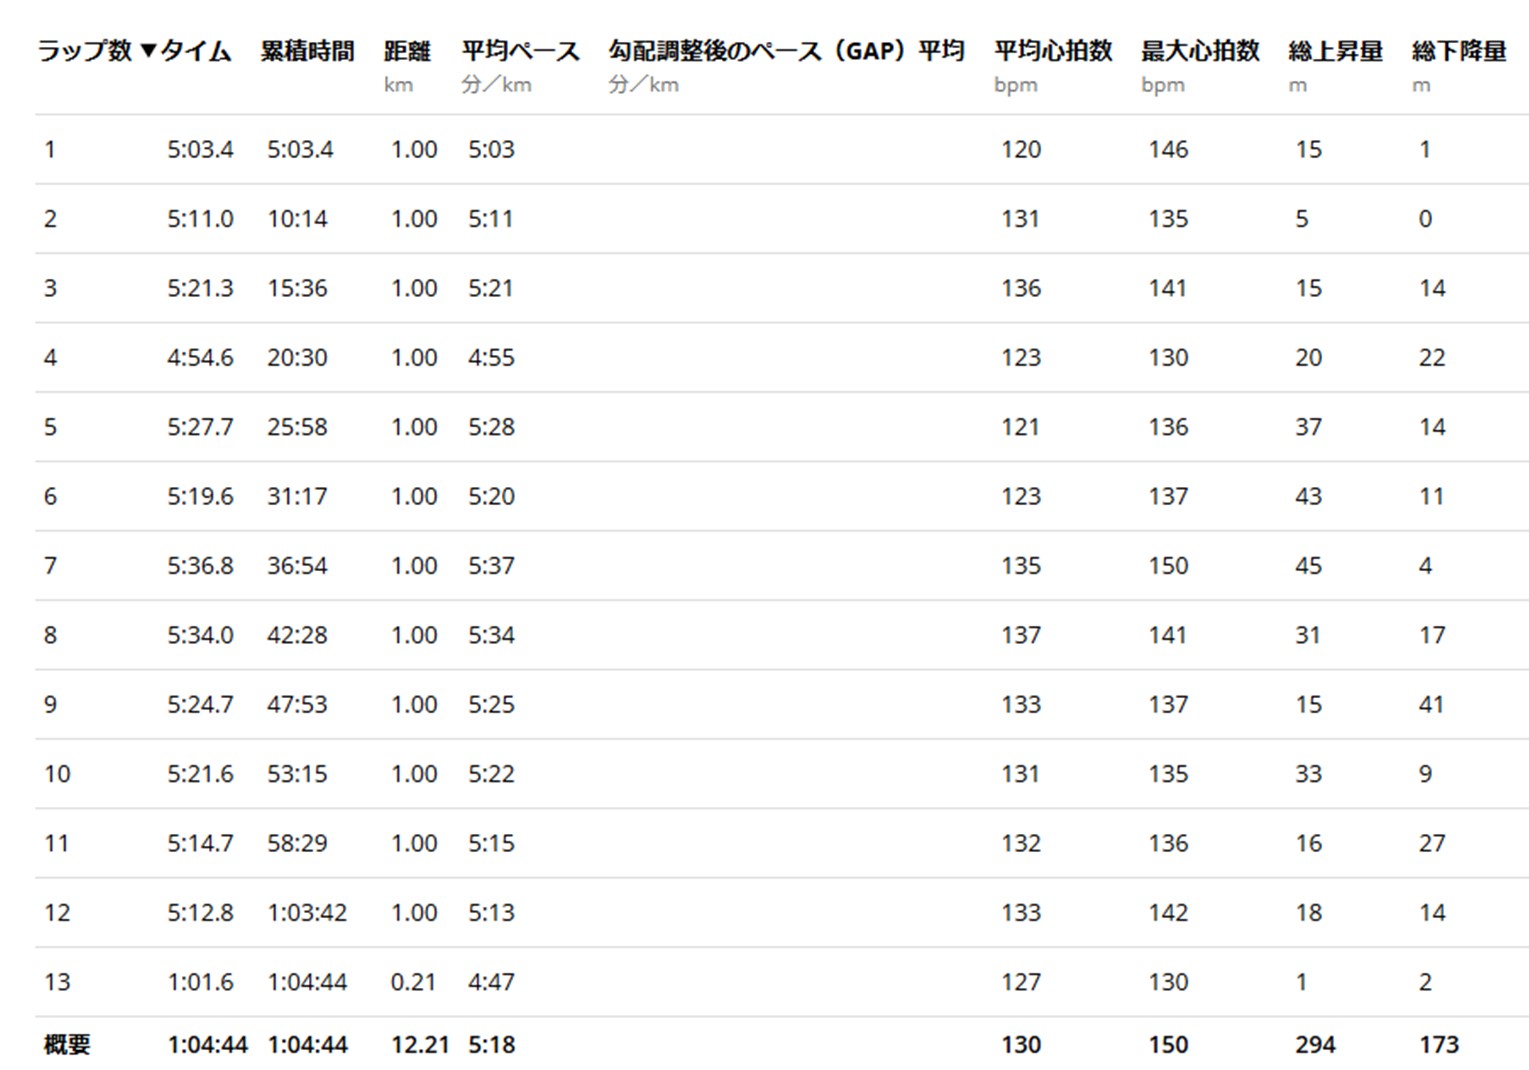Image resolution: width=1529 pixels, height=1070 pixels.
Task: Click cumulative time 25:58
Action: coord(297,427)
